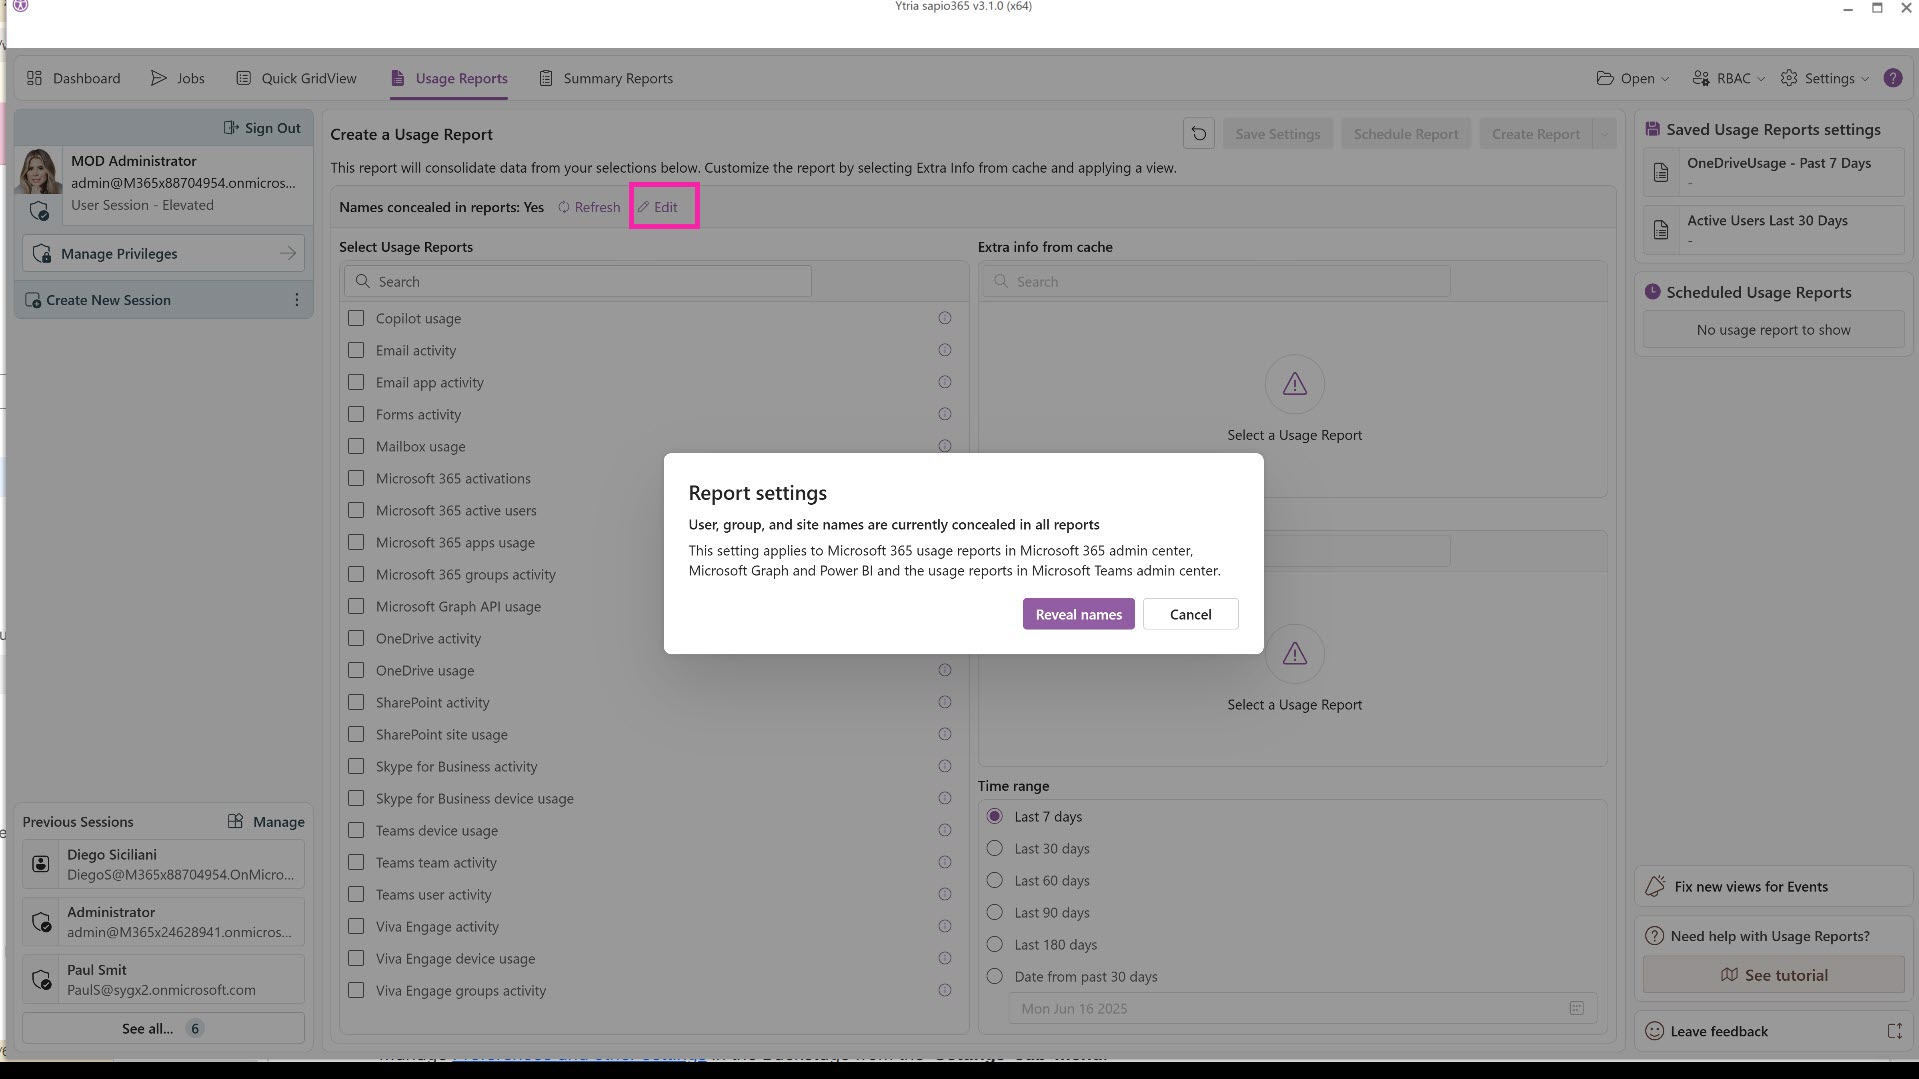The height and width of the screenshot is (1079, 1919).
Task: Tick the OneDrive usage checkbox
Action: pos(356,670)
